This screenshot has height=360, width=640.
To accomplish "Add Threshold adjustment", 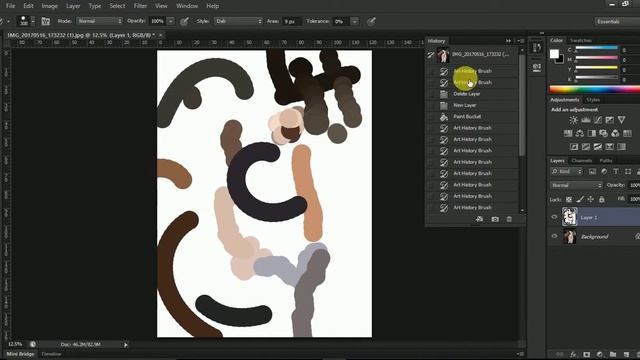I will pos(598,147).
